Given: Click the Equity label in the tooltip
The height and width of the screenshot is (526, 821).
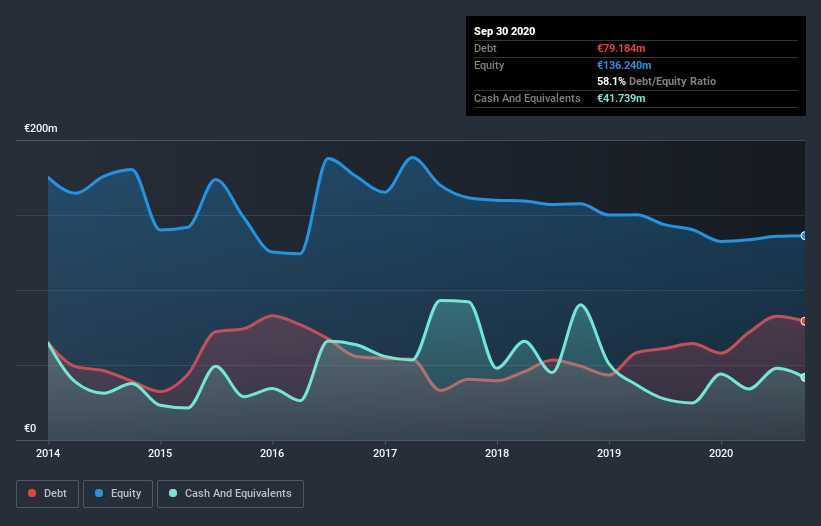Looking at the screenshot, I should (x=489, y=65).
